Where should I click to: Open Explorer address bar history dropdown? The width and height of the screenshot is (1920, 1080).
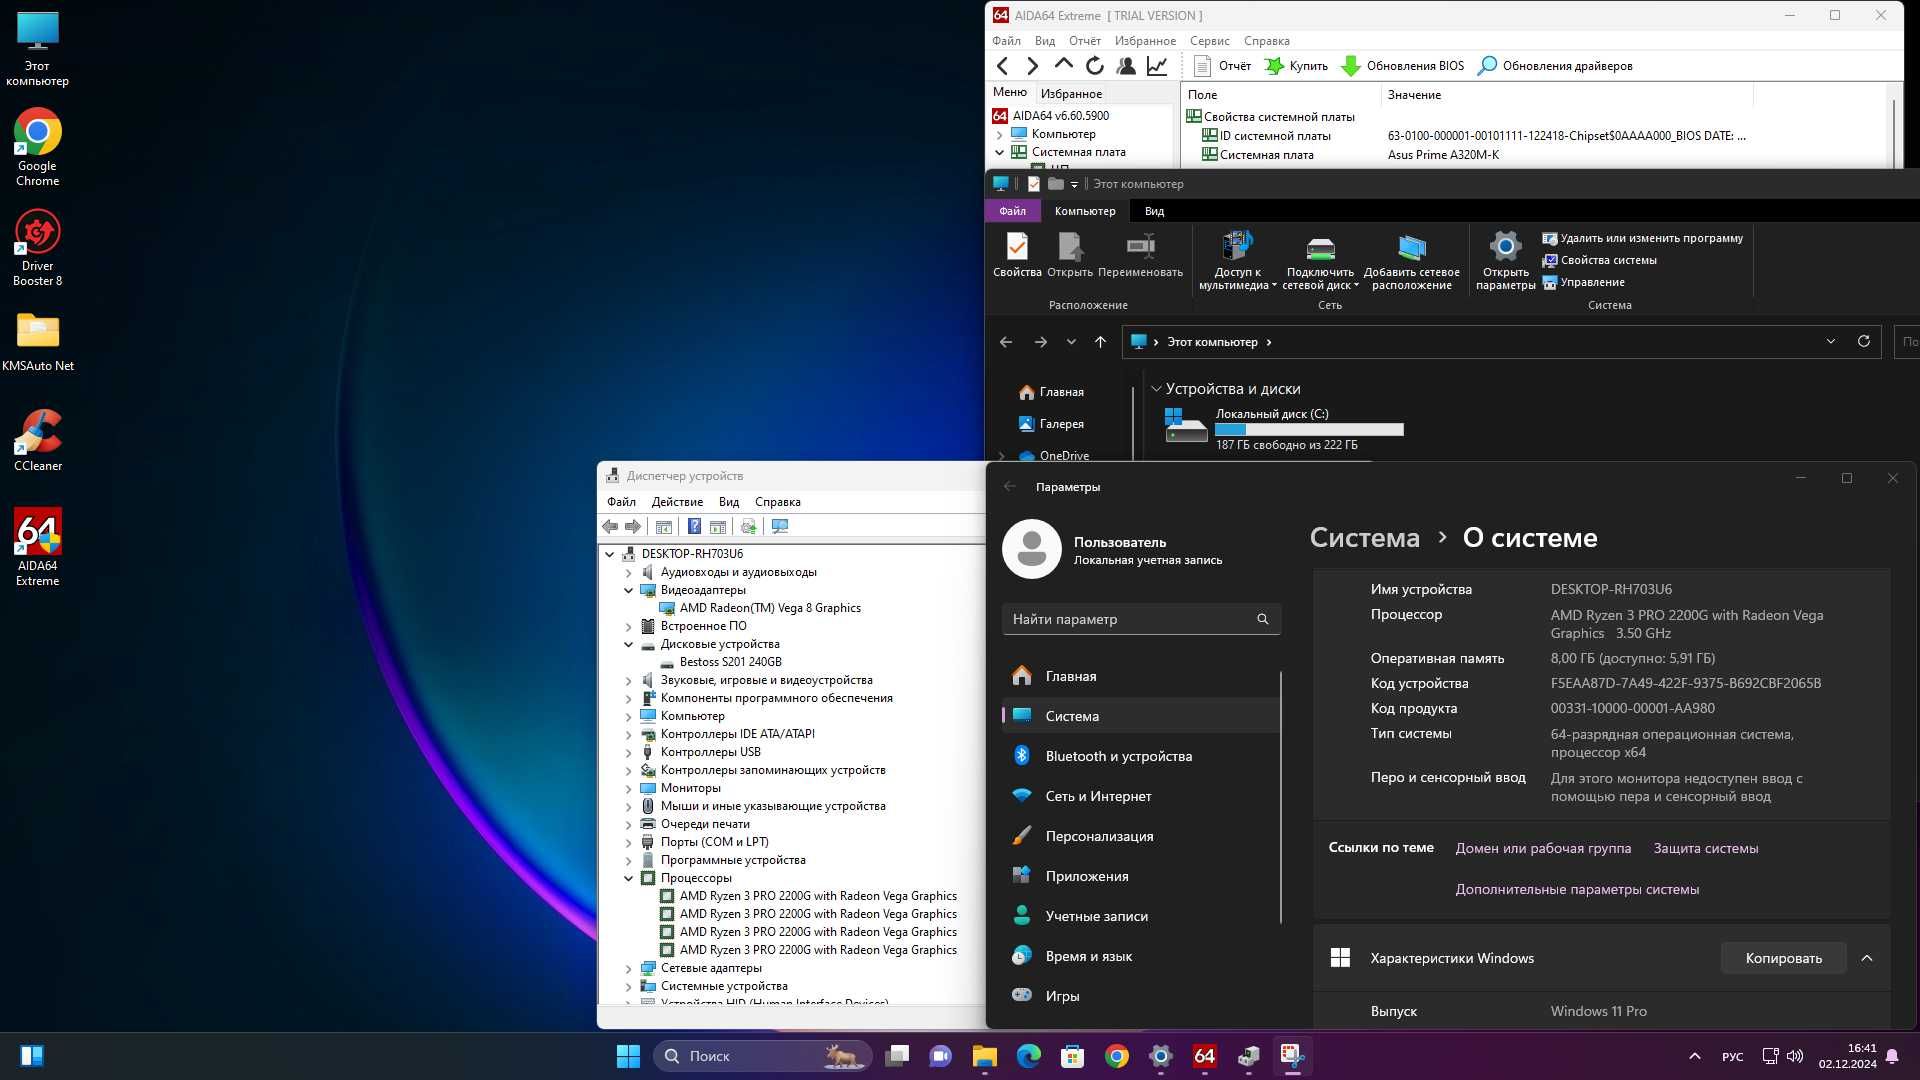[x=1830, y=341]
